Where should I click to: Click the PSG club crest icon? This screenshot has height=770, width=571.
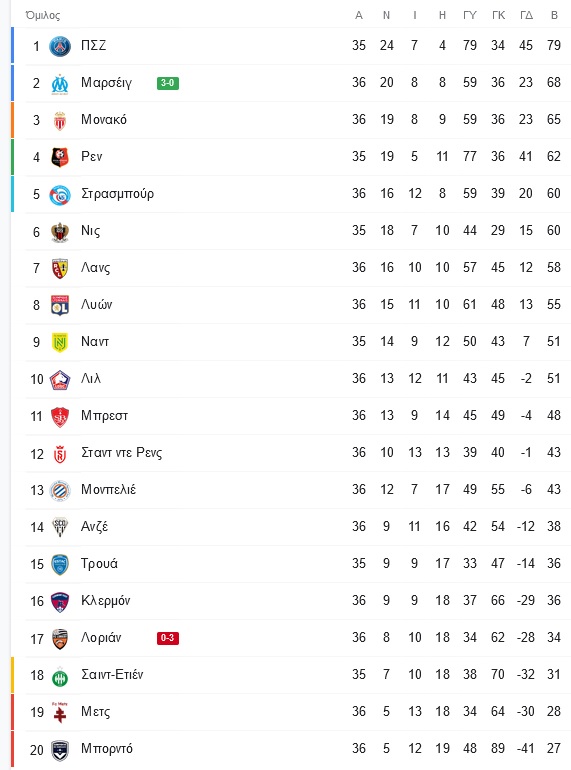(x=60, y=46)
